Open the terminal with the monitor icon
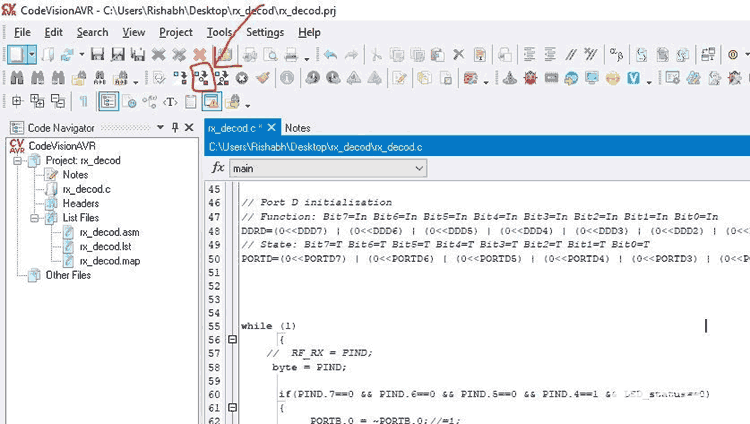 (592, 77)
